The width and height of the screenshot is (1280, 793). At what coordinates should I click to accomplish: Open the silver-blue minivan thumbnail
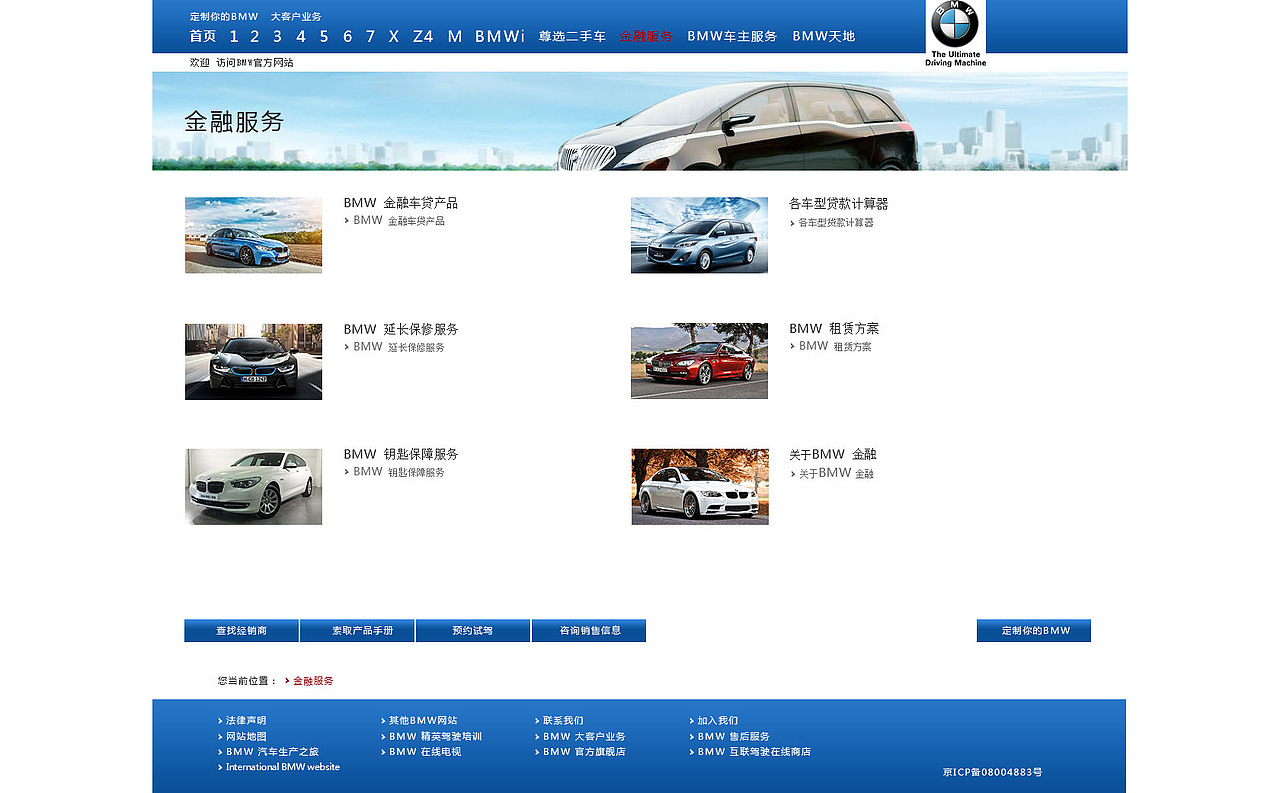coord(699,235)
